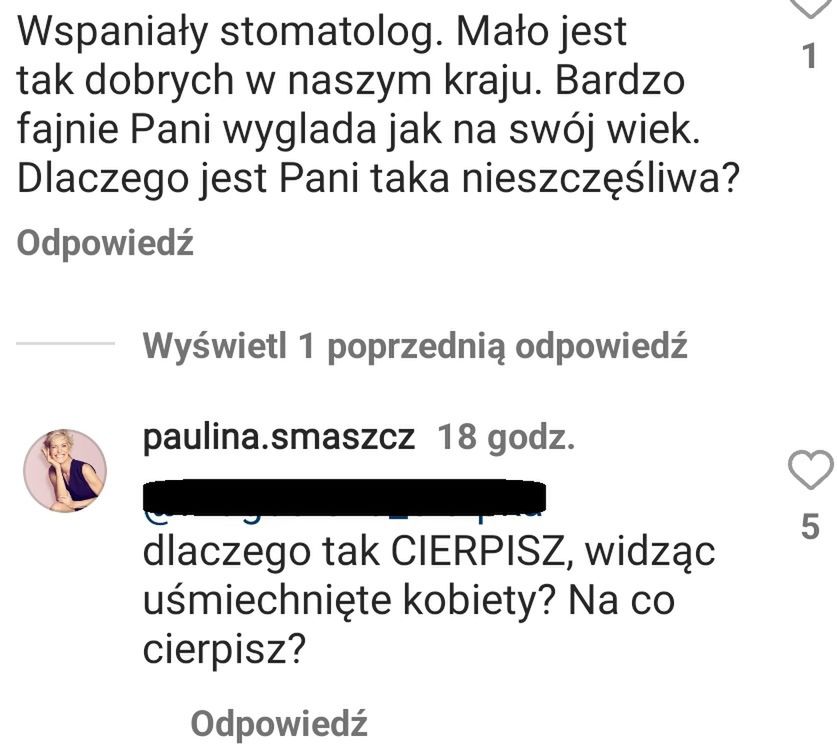View the 1 like count on top comment
Screen dimensions: 837x747
(810, 56)
